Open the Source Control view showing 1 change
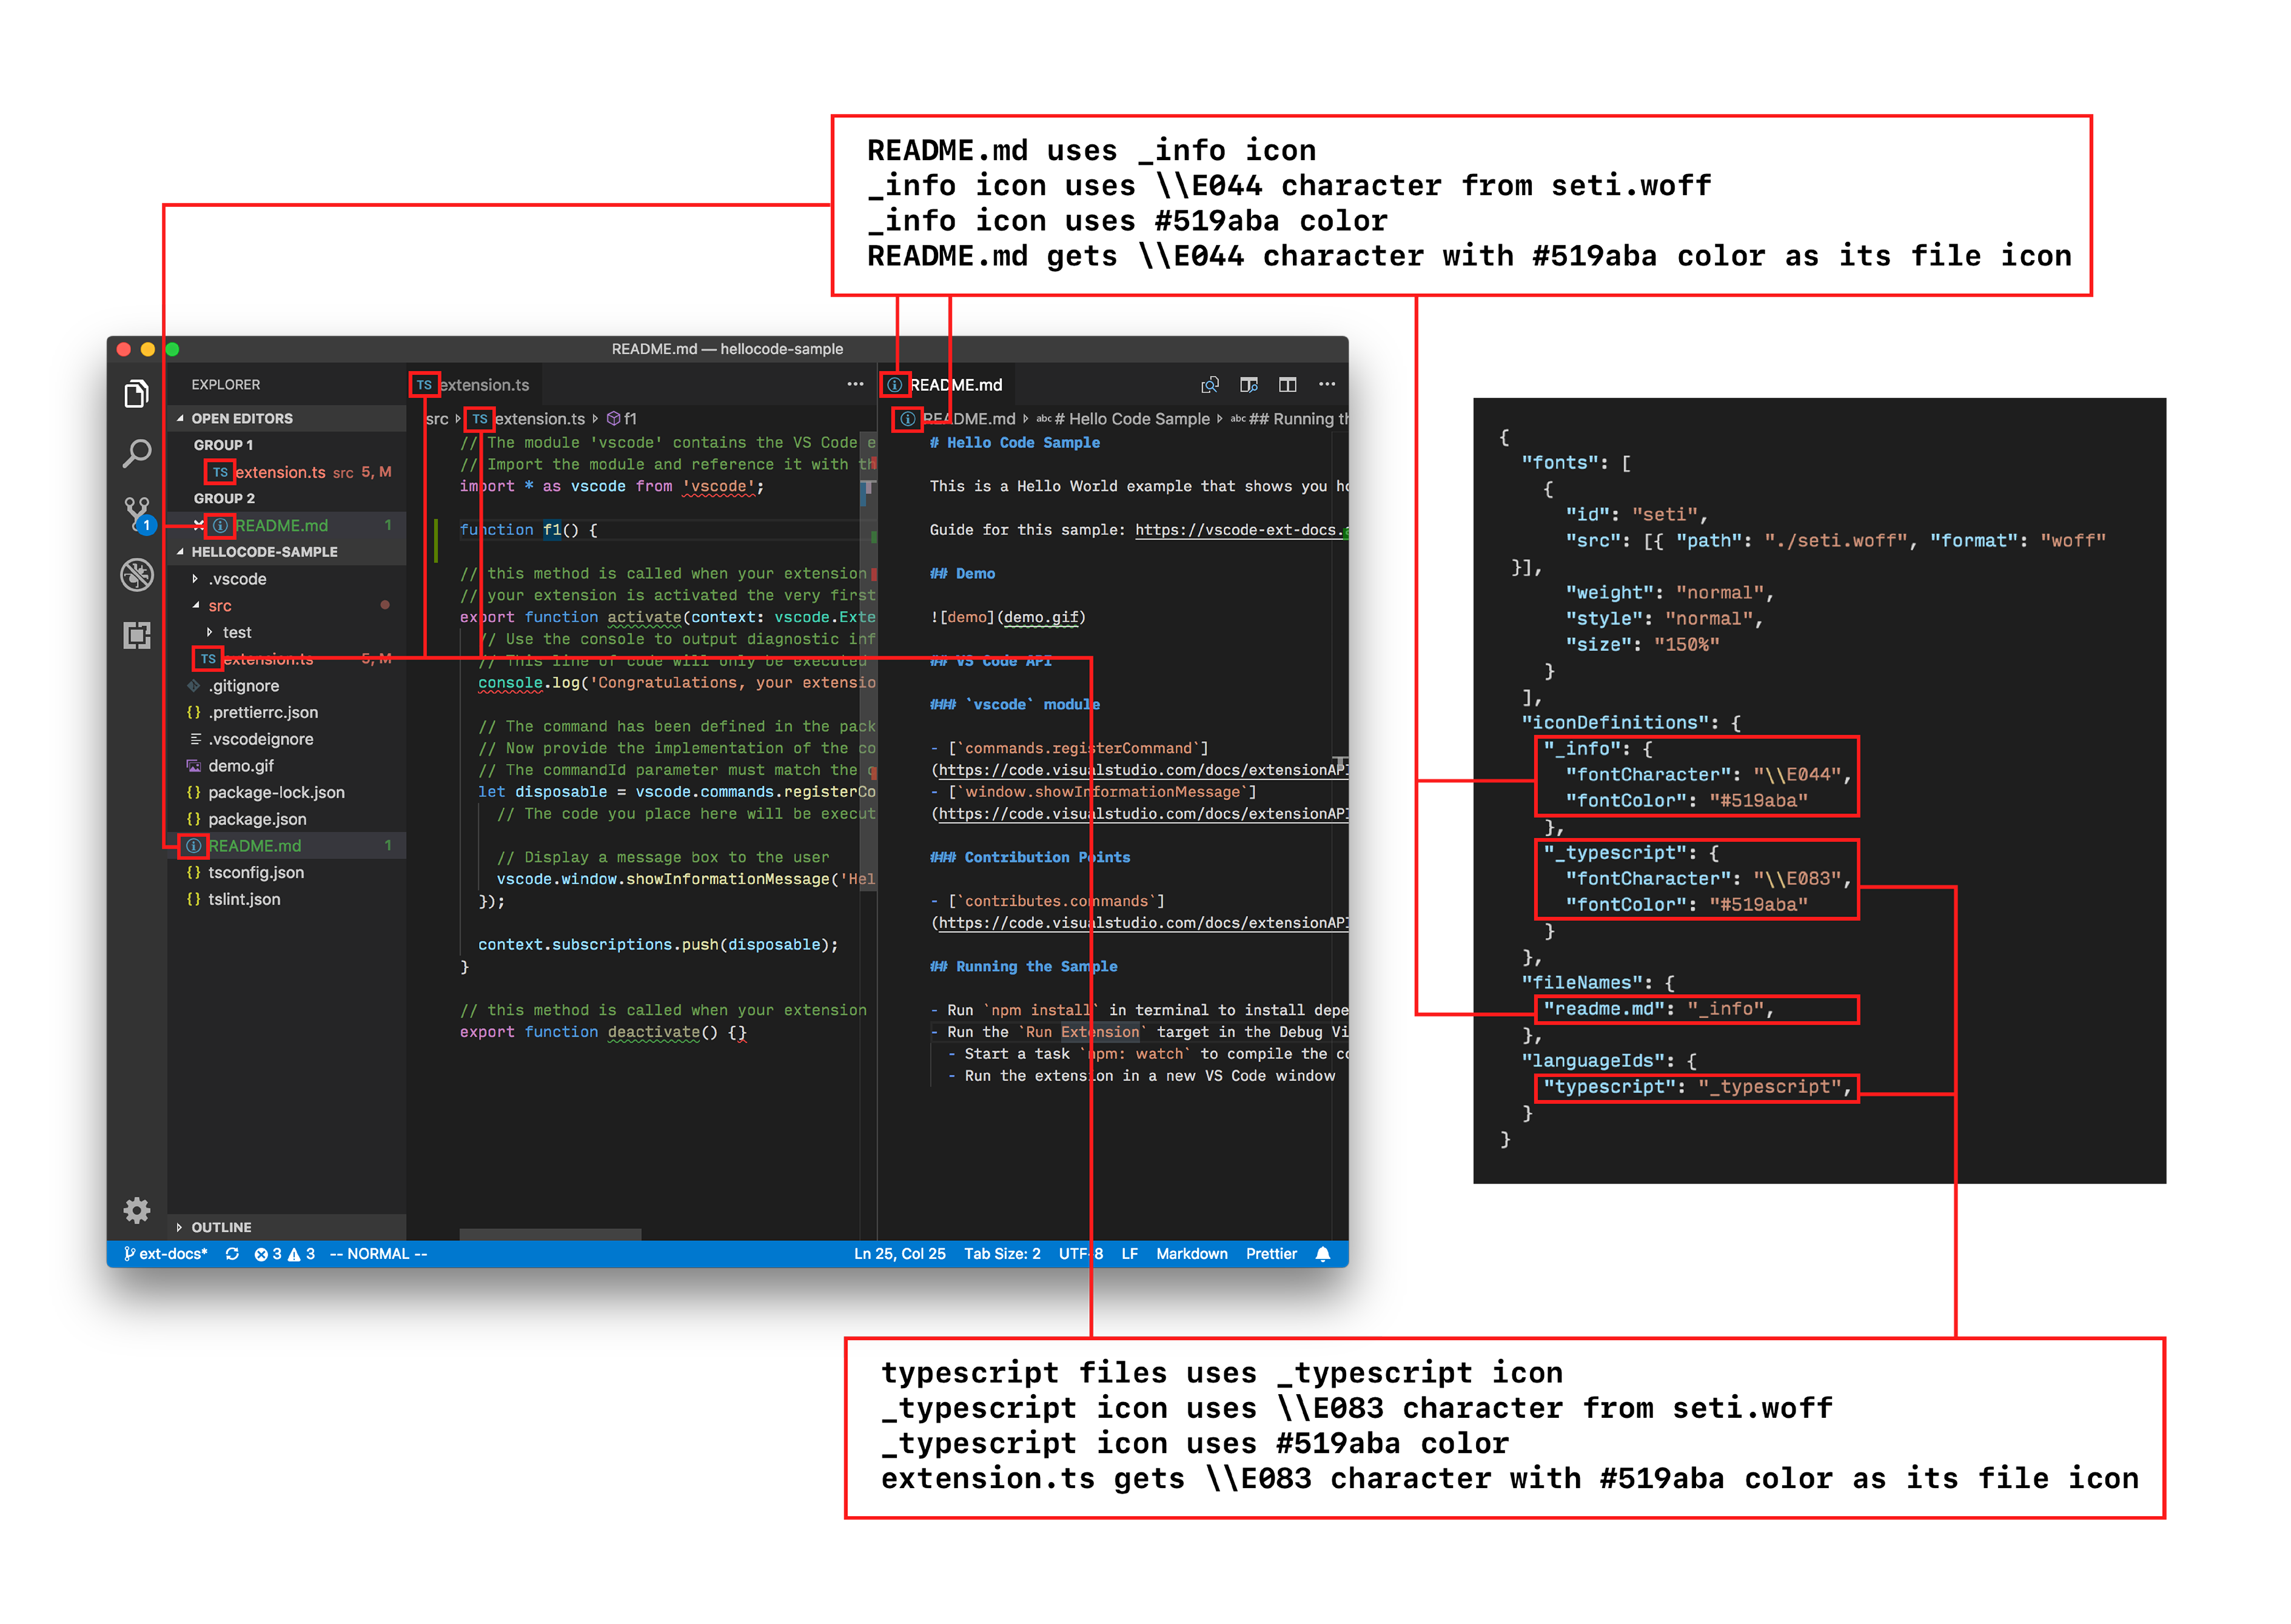Screen dimensions: 2291x1624 pos(137,512)
